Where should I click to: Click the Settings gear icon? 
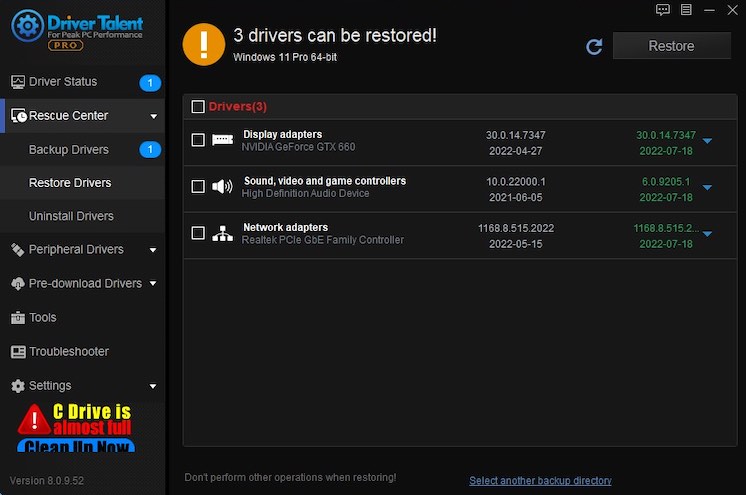[18, 386]
